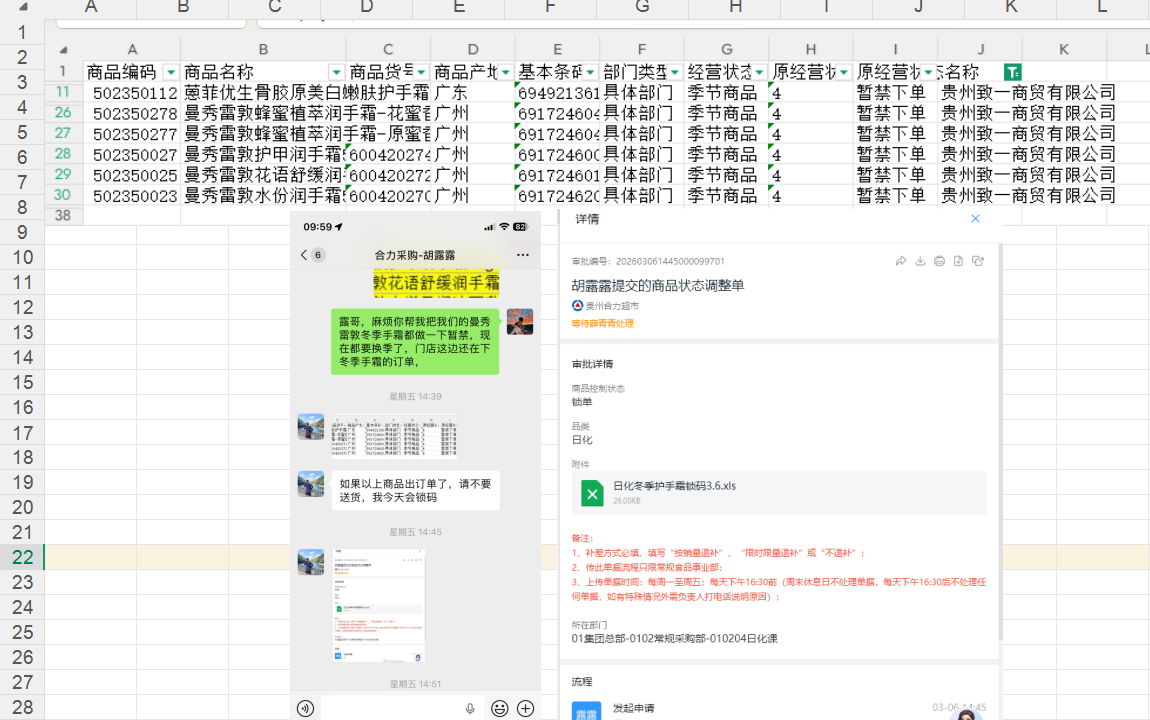Tap the microphone icon in message field
1150x720 pixels.
[470, 708]
